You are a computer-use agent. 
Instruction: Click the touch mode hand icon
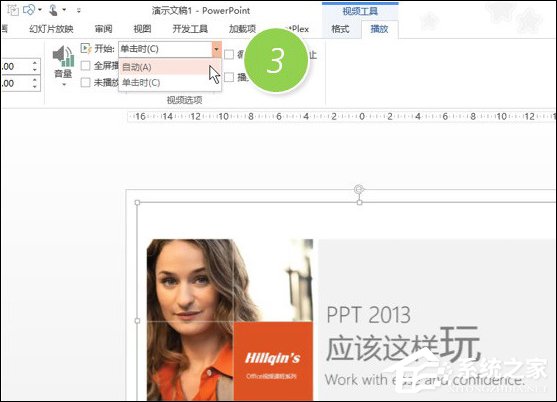point(53,10)
